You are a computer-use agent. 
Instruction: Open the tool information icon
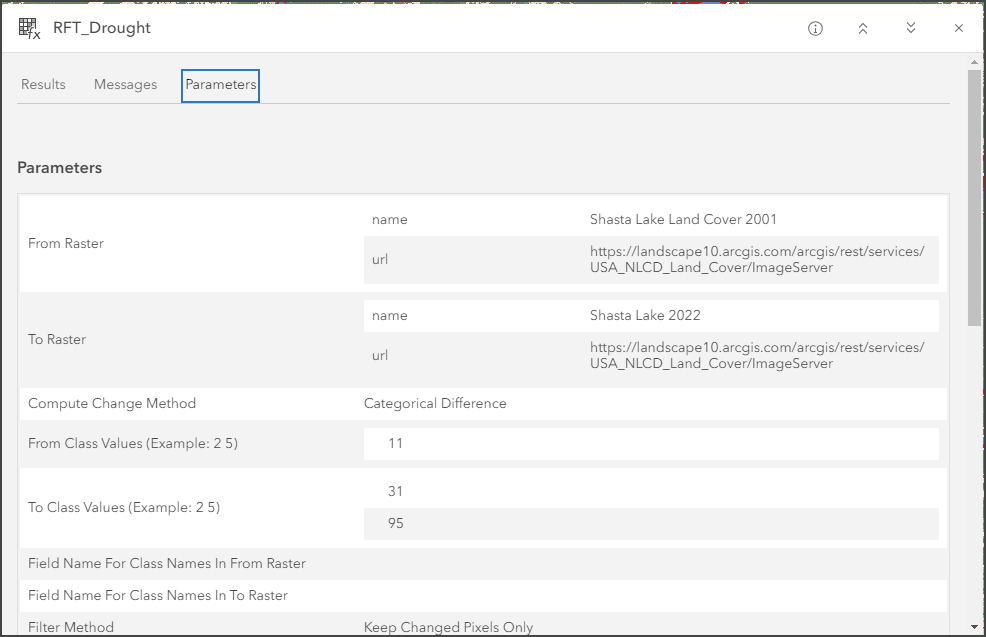tap(815, 28)
